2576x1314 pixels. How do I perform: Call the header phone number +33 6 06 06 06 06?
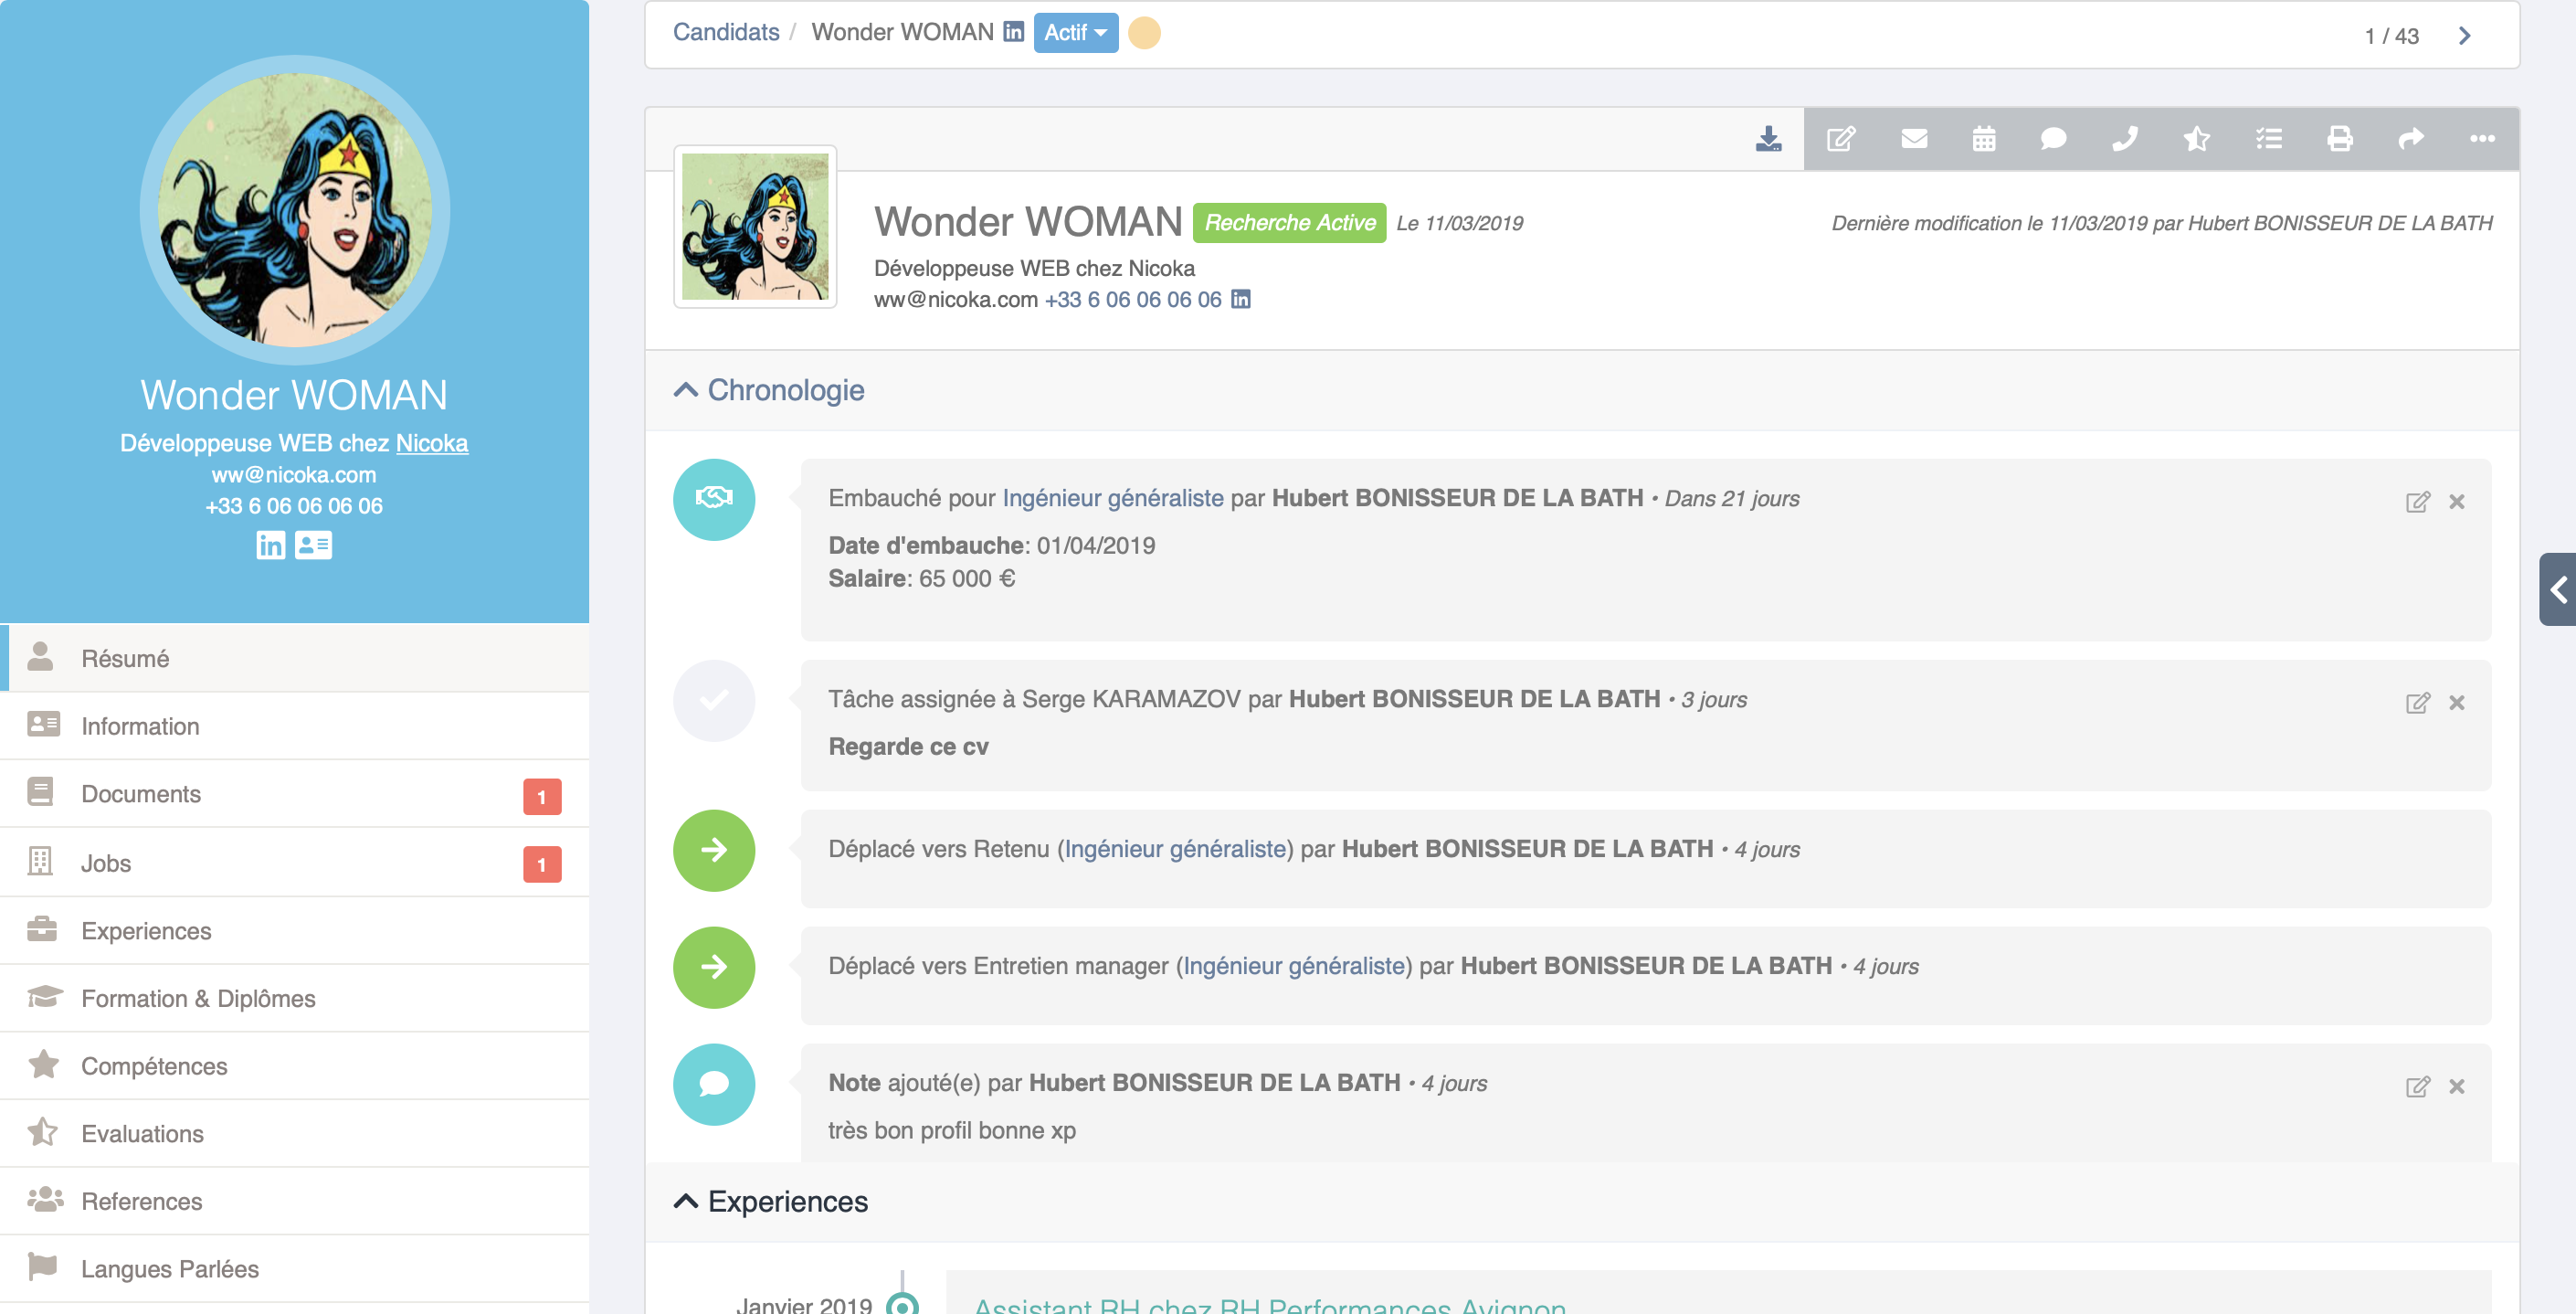(1133, 299)
